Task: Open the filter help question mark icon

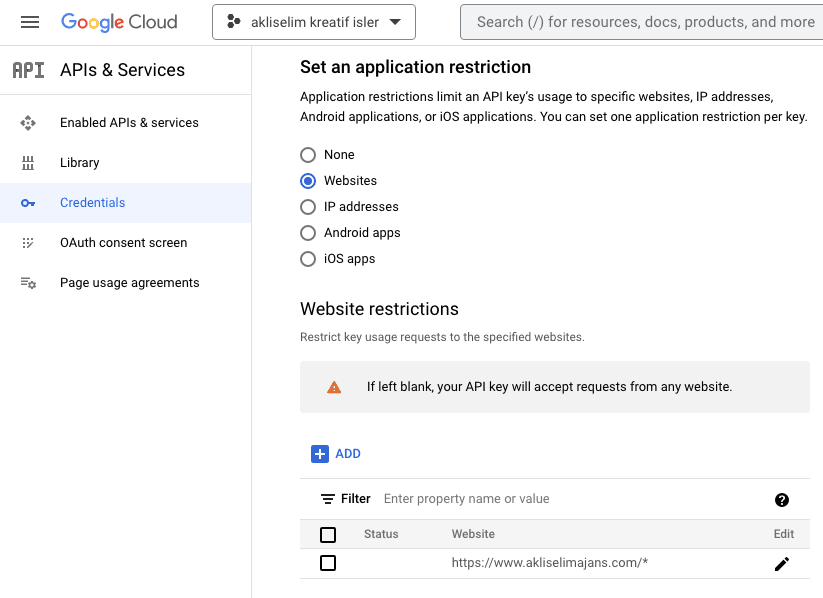Action: click(781, 500)
